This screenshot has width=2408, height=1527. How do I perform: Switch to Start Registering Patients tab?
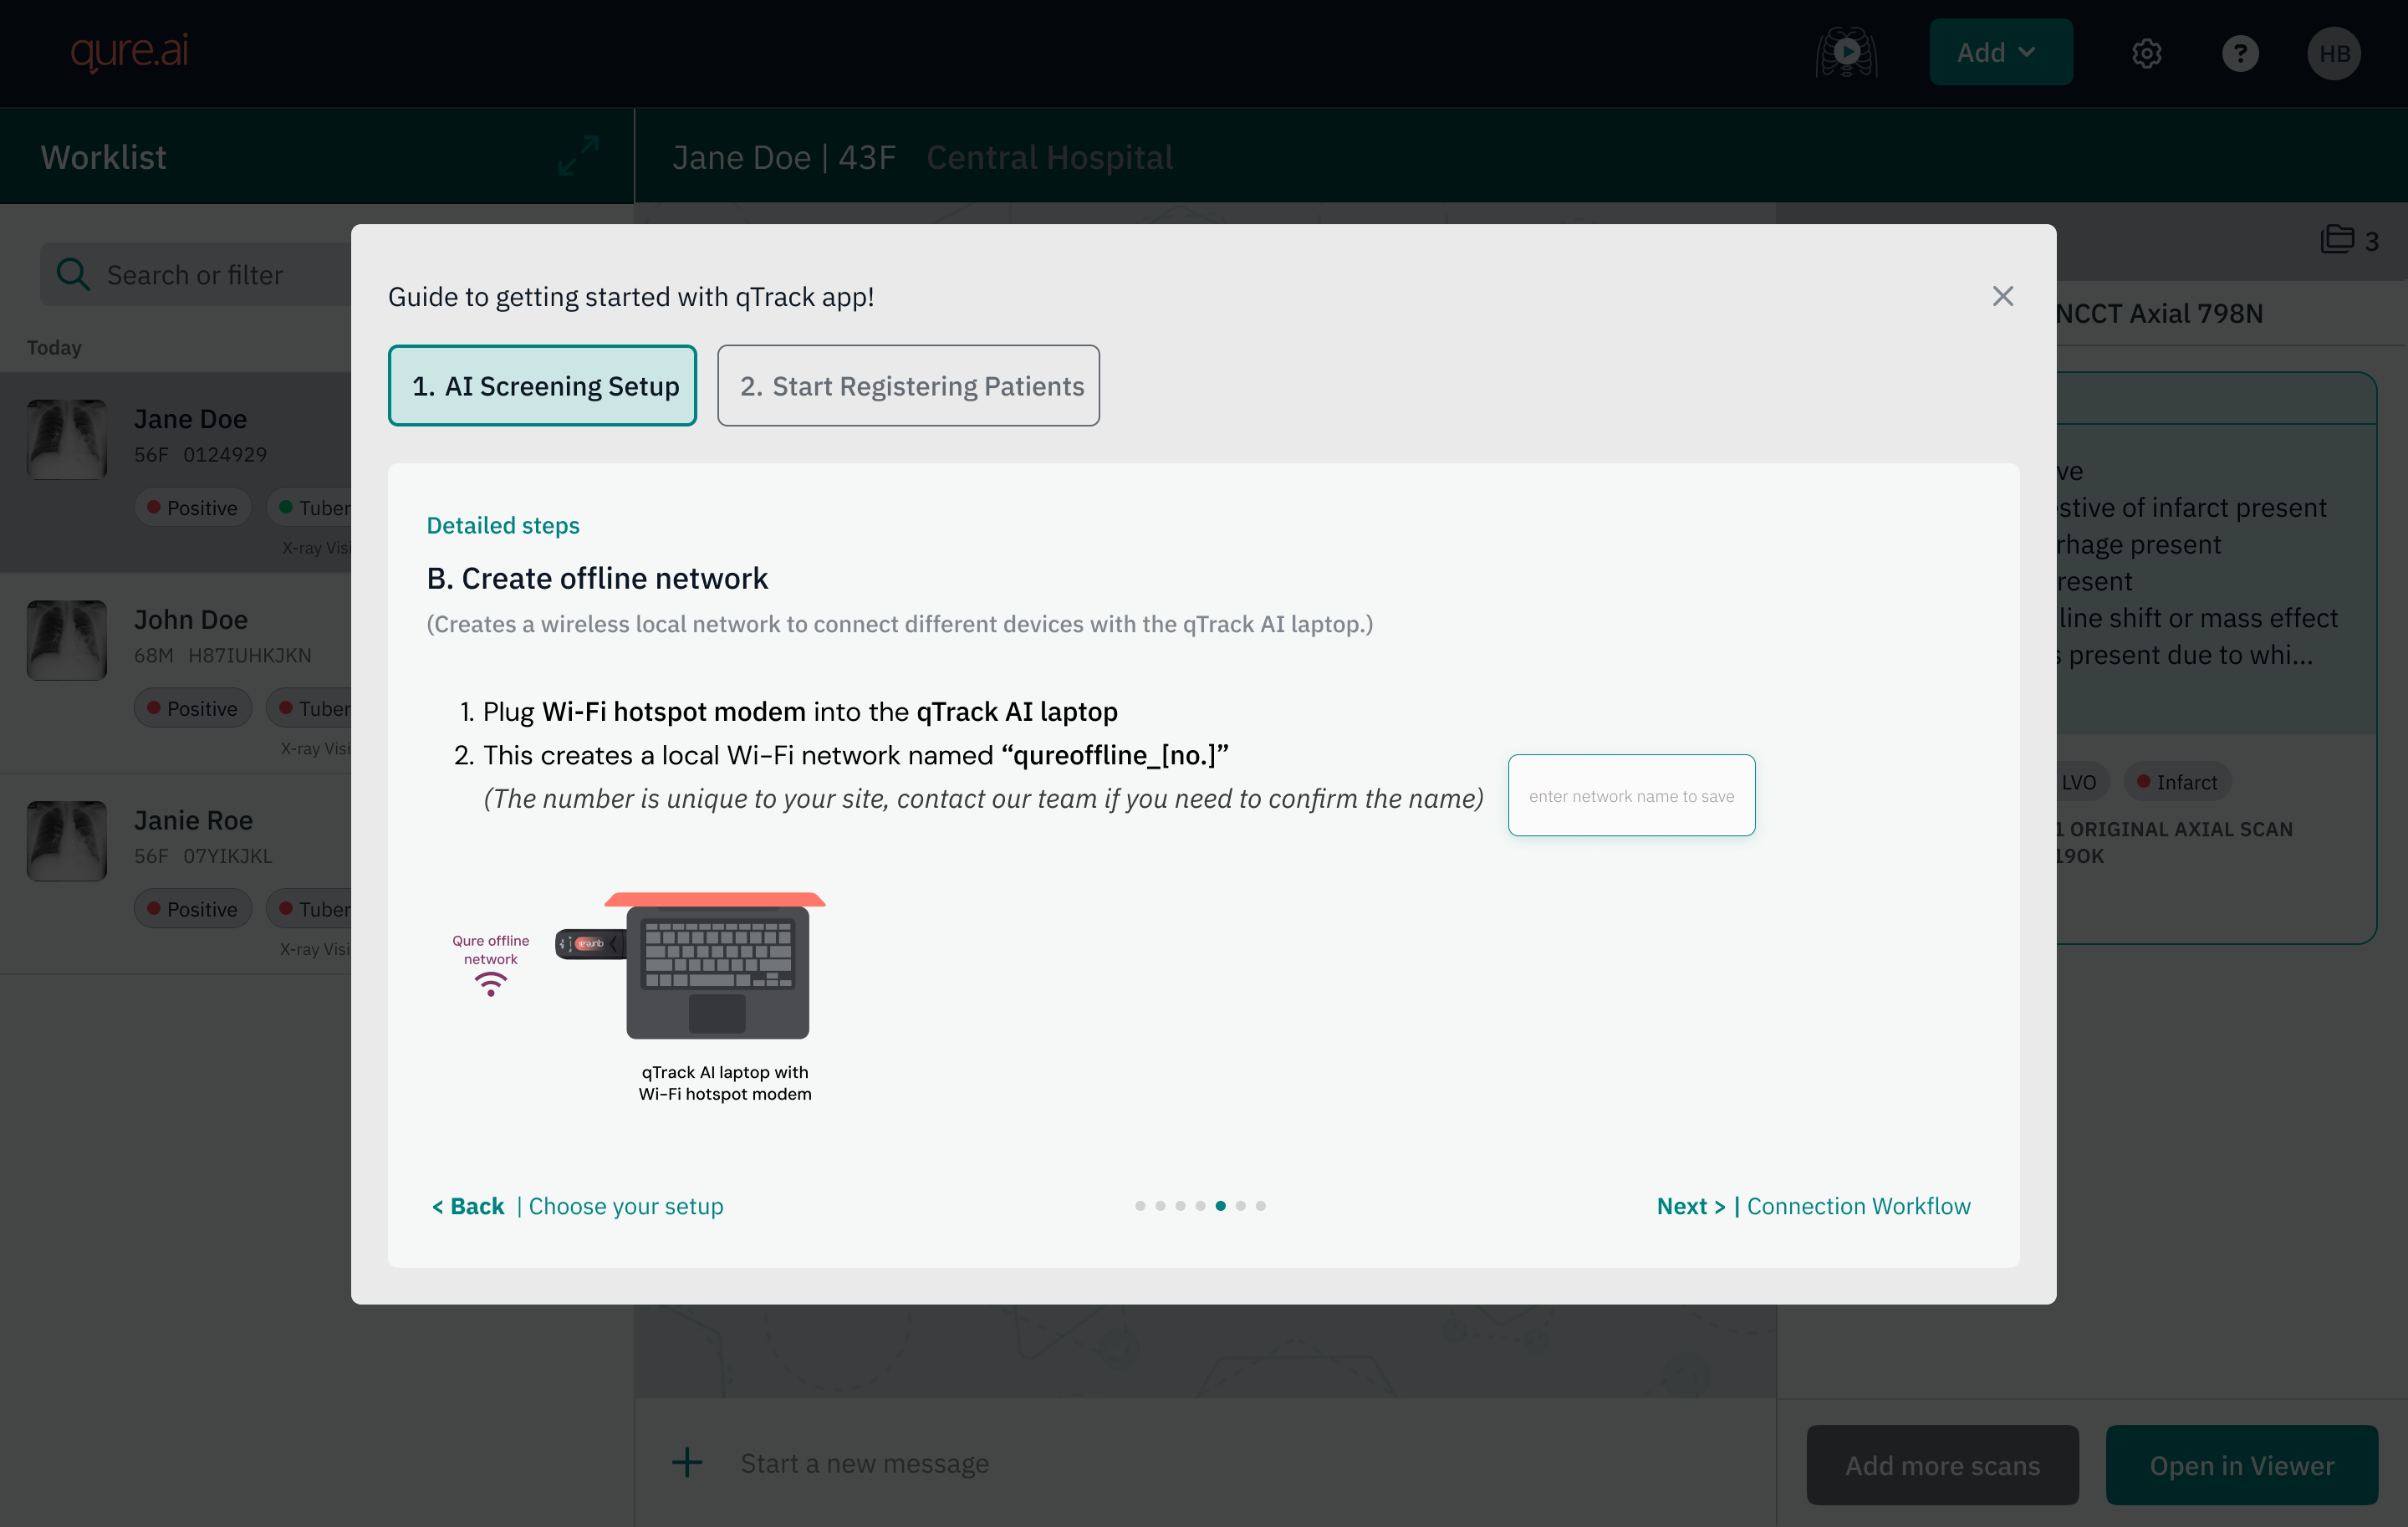[908, 385]
